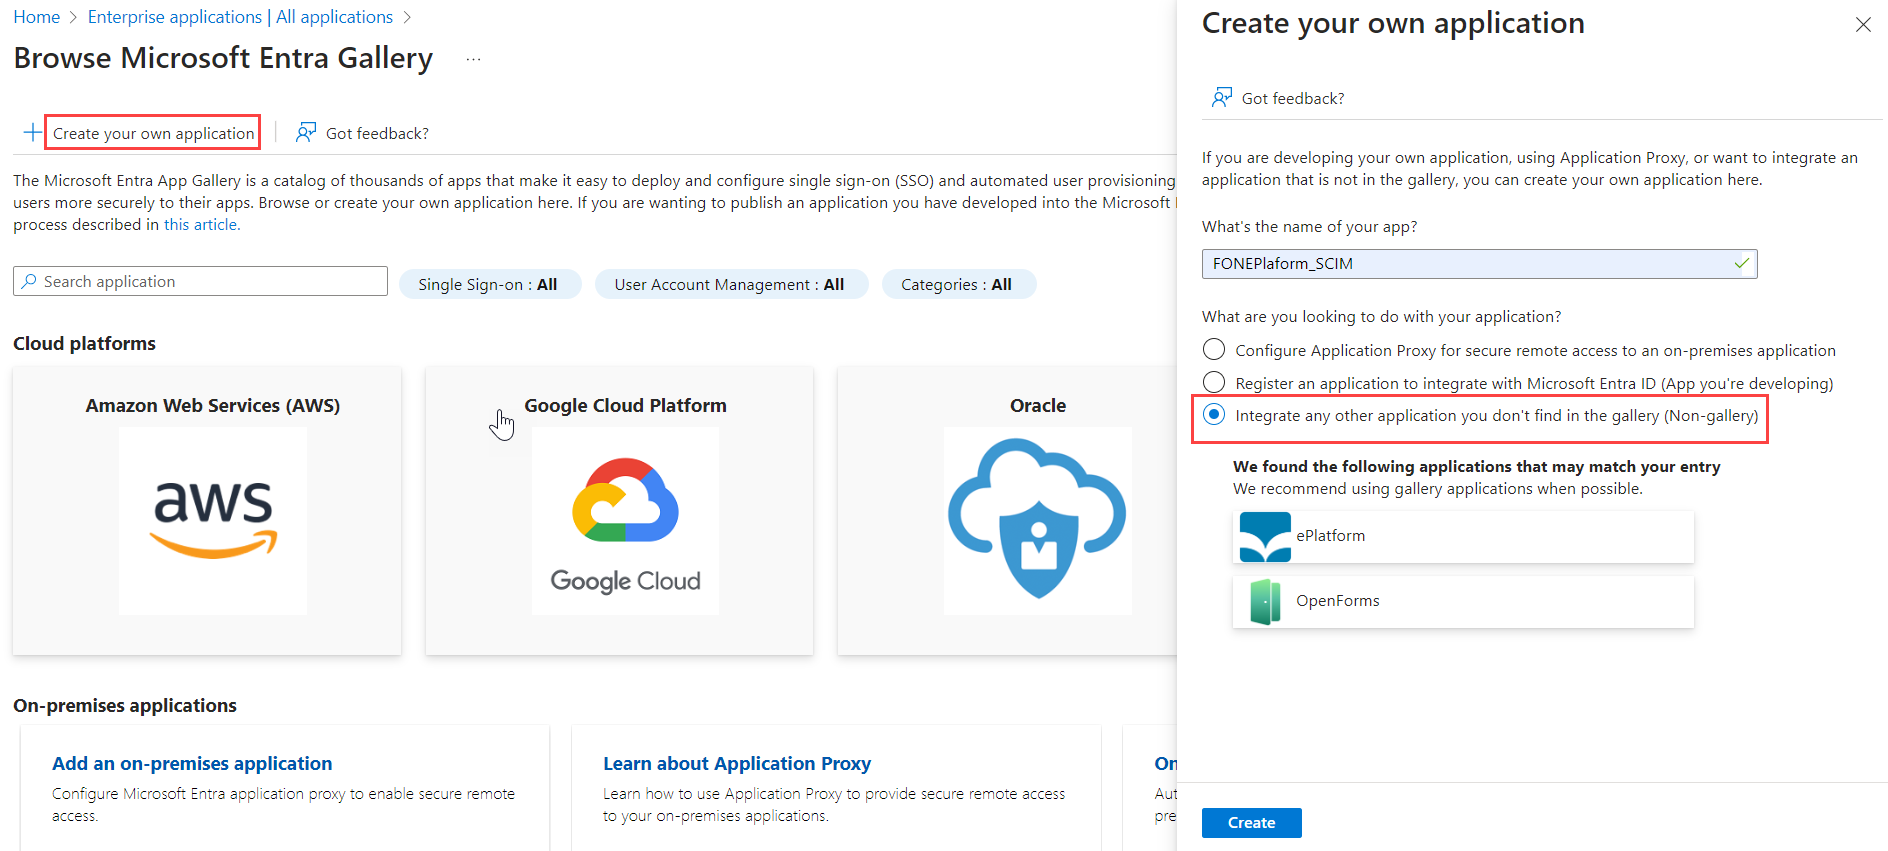Click the AWS logo thumbnail
1888x851 pixels.
point(213,520)
